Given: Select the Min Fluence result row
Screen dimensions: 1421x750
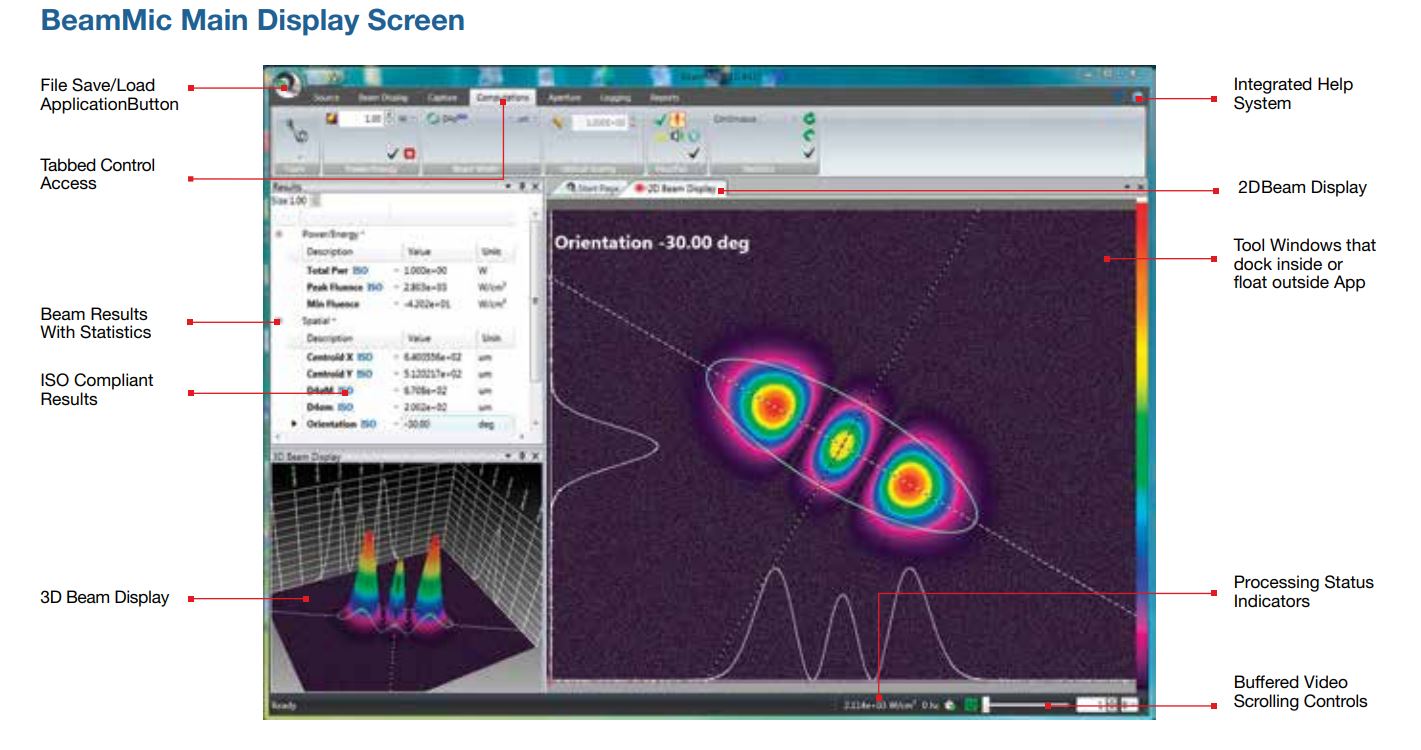Looking at the screenshot, I should click(x=409, y=304).
